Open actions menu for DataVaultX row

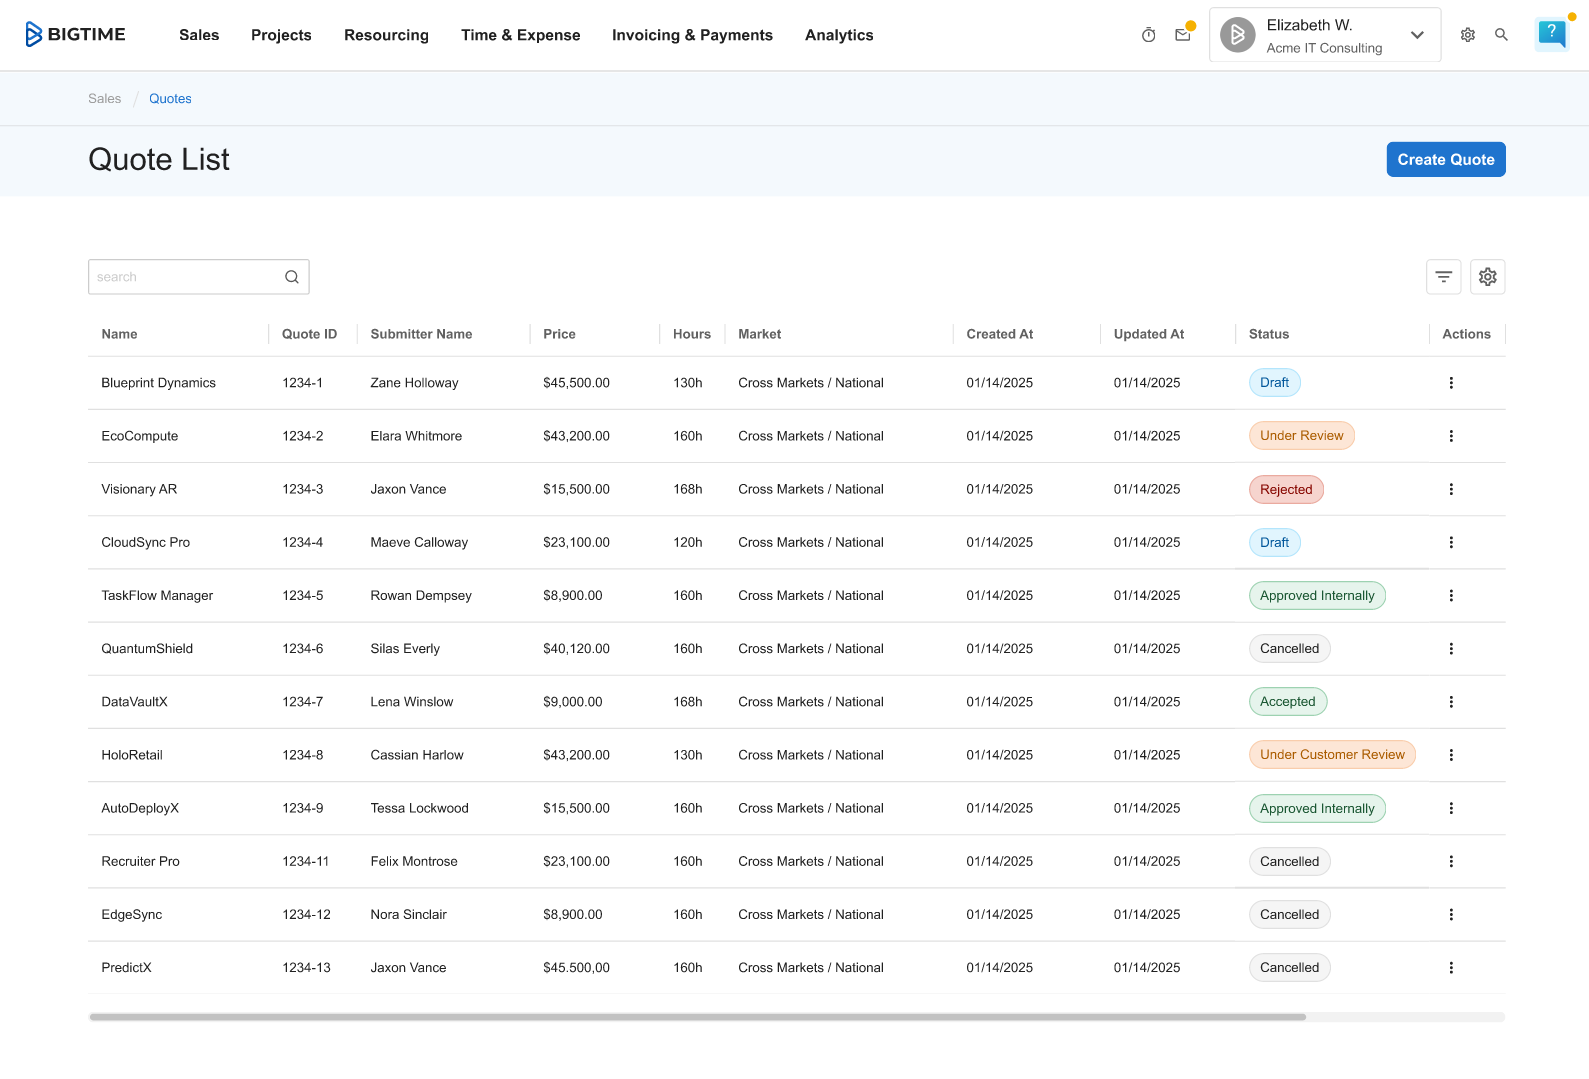[x=1451, y=702]
